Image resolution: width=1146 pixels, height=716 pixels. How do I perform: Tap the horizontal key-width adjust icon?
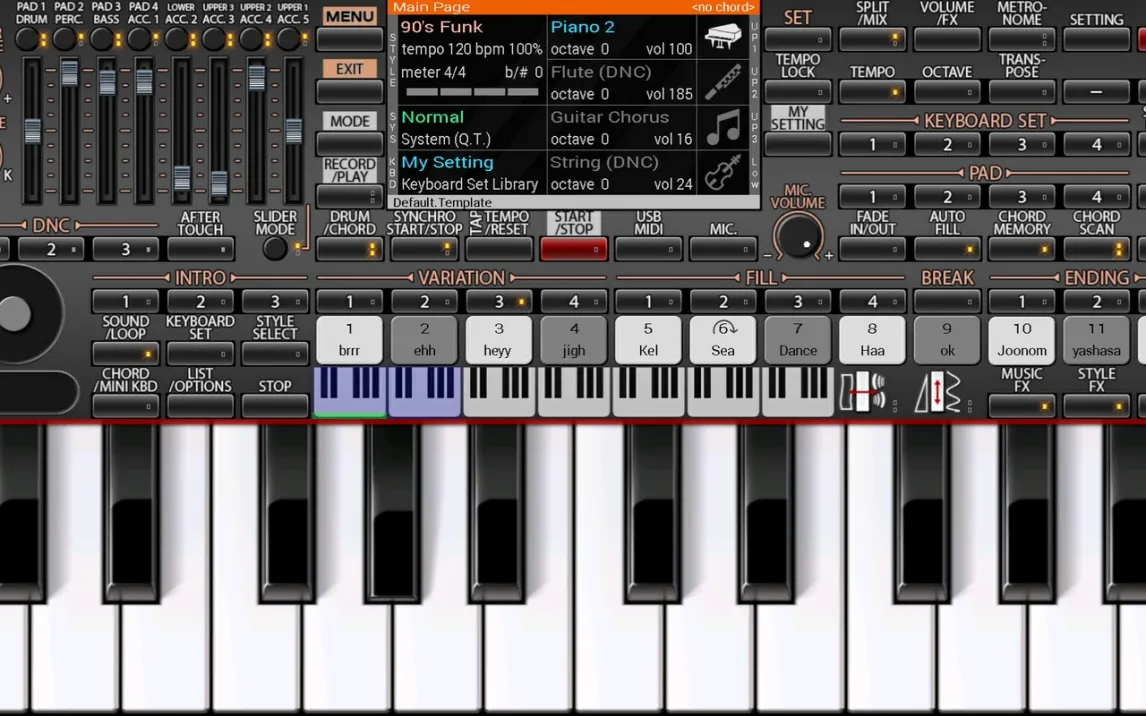(x=862, y=391)
